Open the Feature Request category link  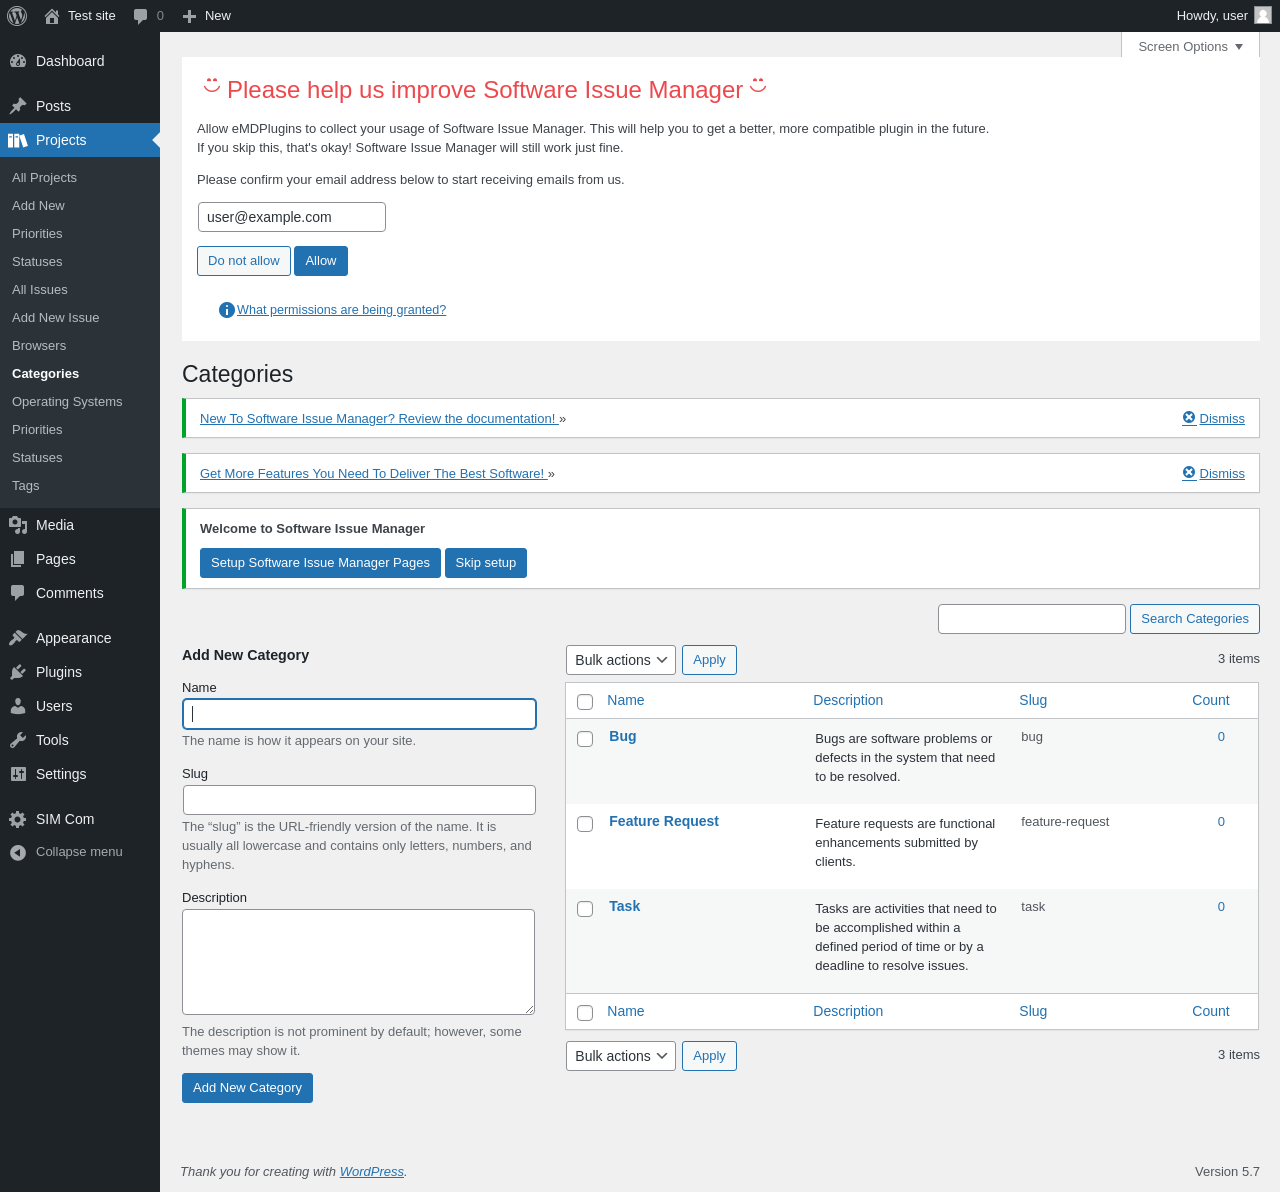[664, 821]
